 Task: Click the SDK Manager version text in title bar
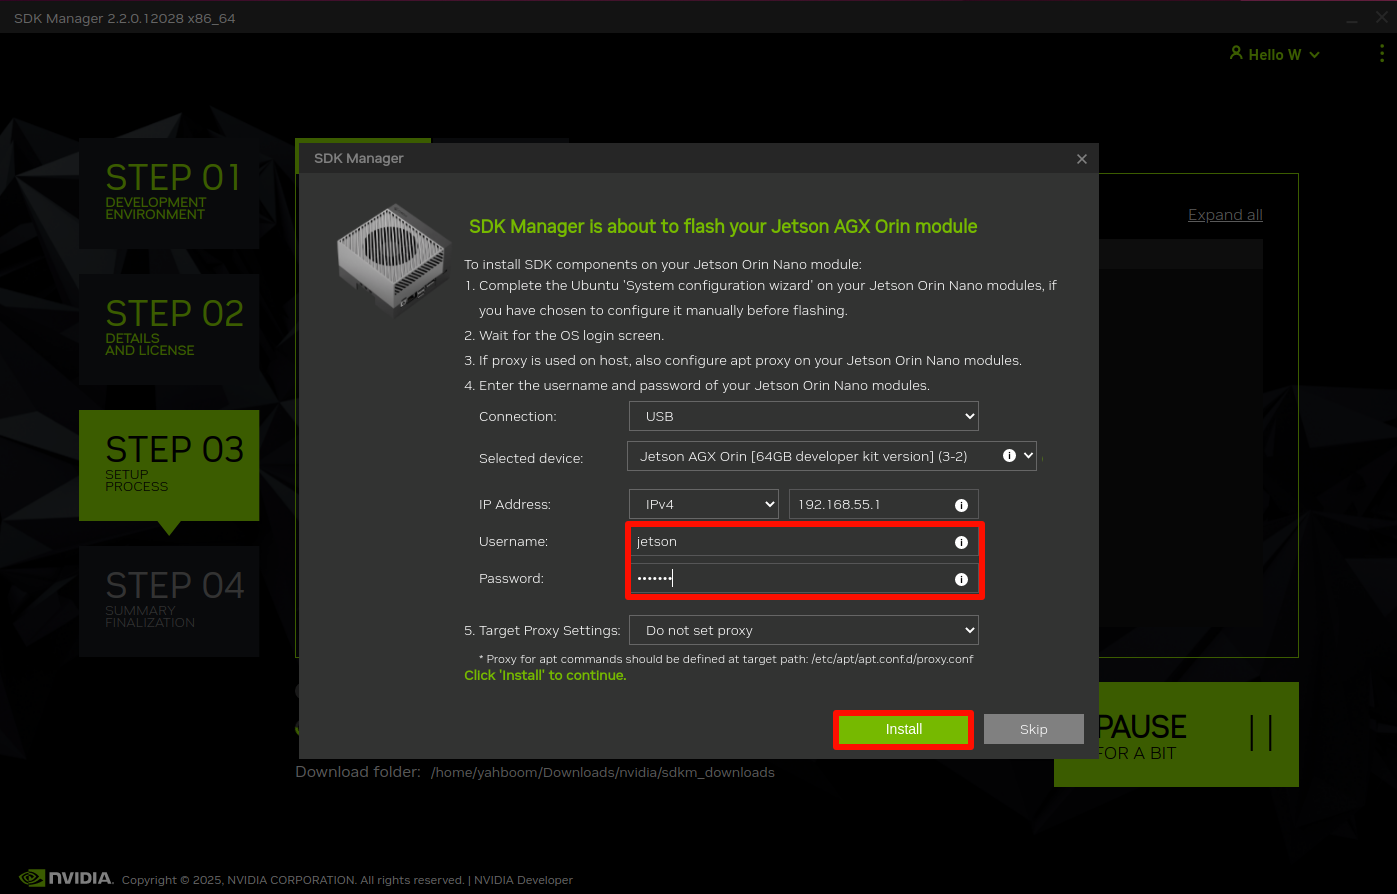point(125,18)
